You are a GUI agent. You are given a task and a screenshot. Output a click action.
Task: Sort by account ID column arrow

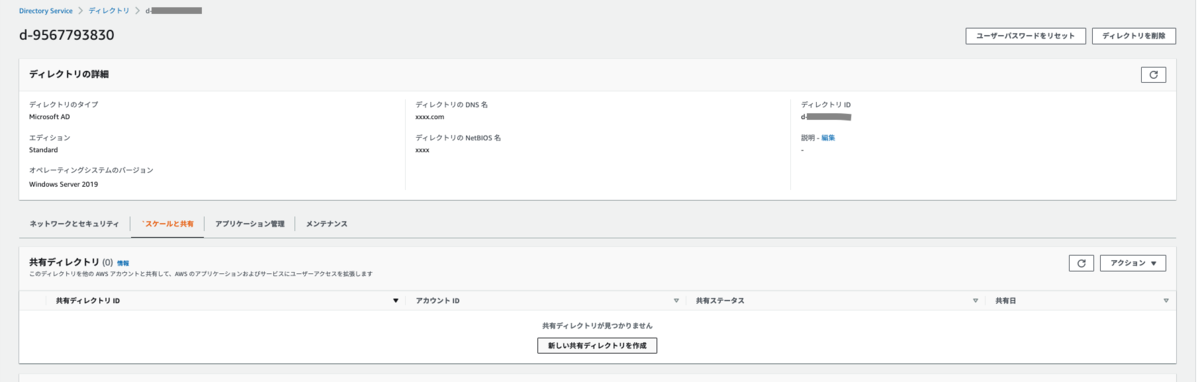(x=676, y=301)
